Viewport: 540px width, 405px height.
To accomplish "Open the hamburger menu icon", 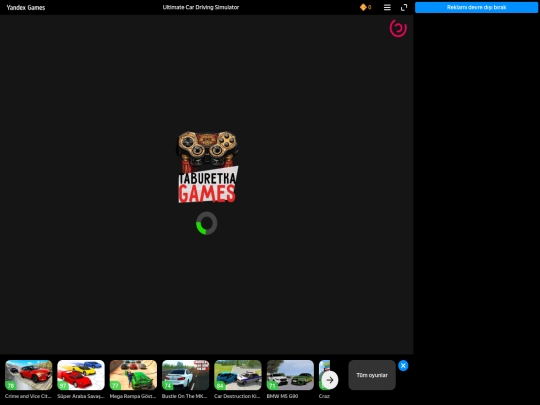I will pos(387,7).
